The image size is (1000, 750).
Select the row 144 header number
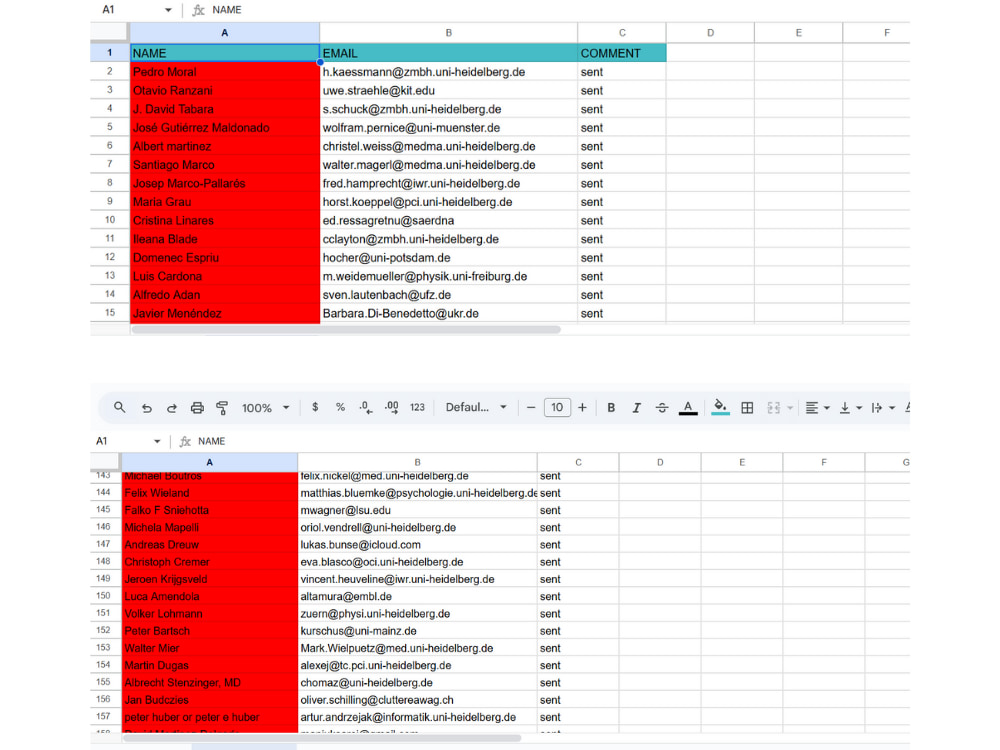(103, 492)
